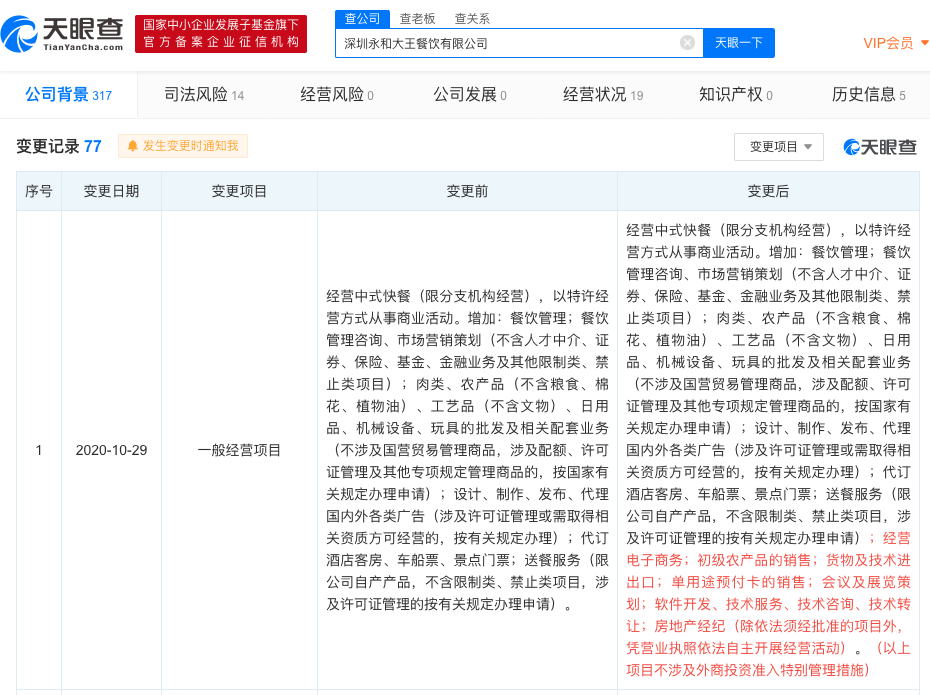Expand the 变更项目 filter dropdown
930x695 pixels.
coord(778,146)
